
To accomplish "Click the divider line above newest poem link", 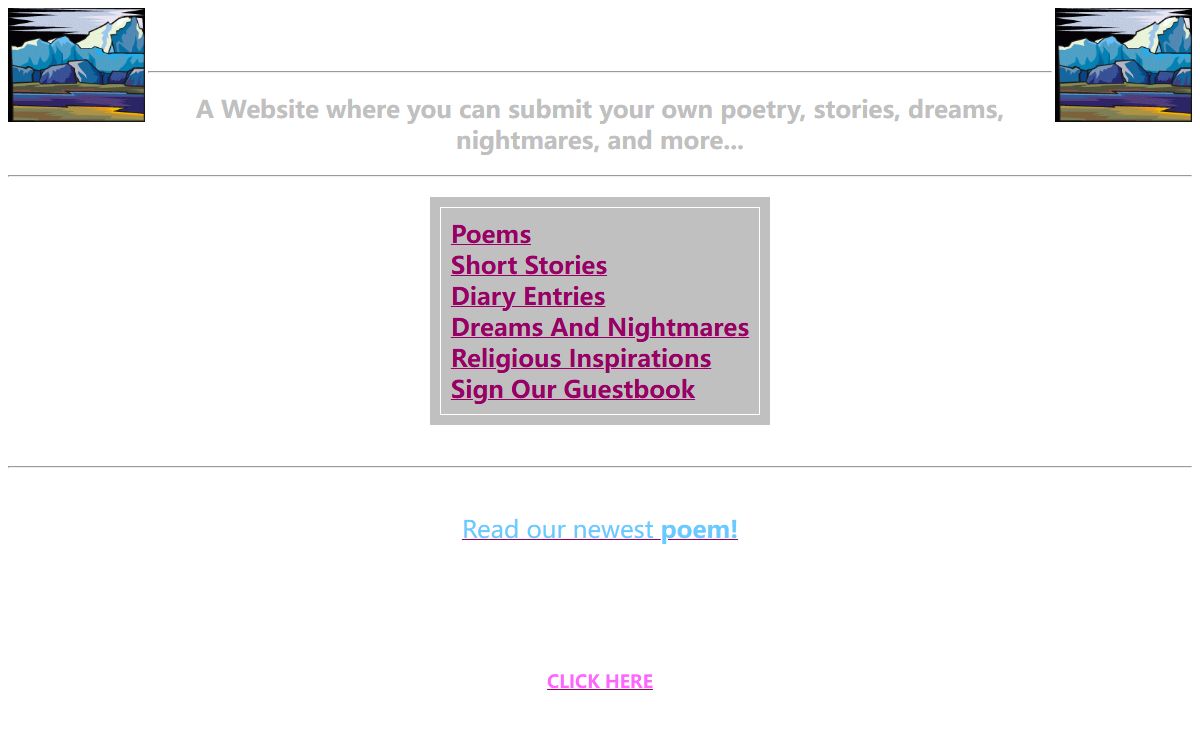I will pos(600,467).
